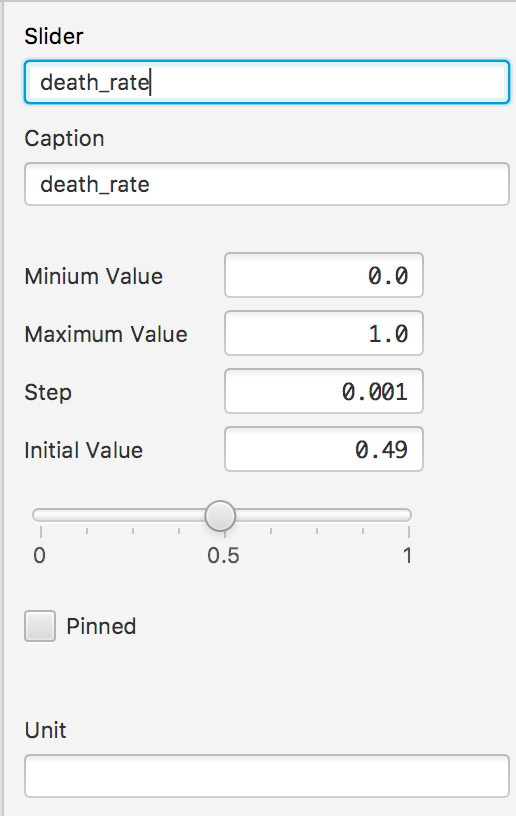Click the Maximum Value field showing 1.0
This screenshot has height=816, width=516.
point(324,334)
